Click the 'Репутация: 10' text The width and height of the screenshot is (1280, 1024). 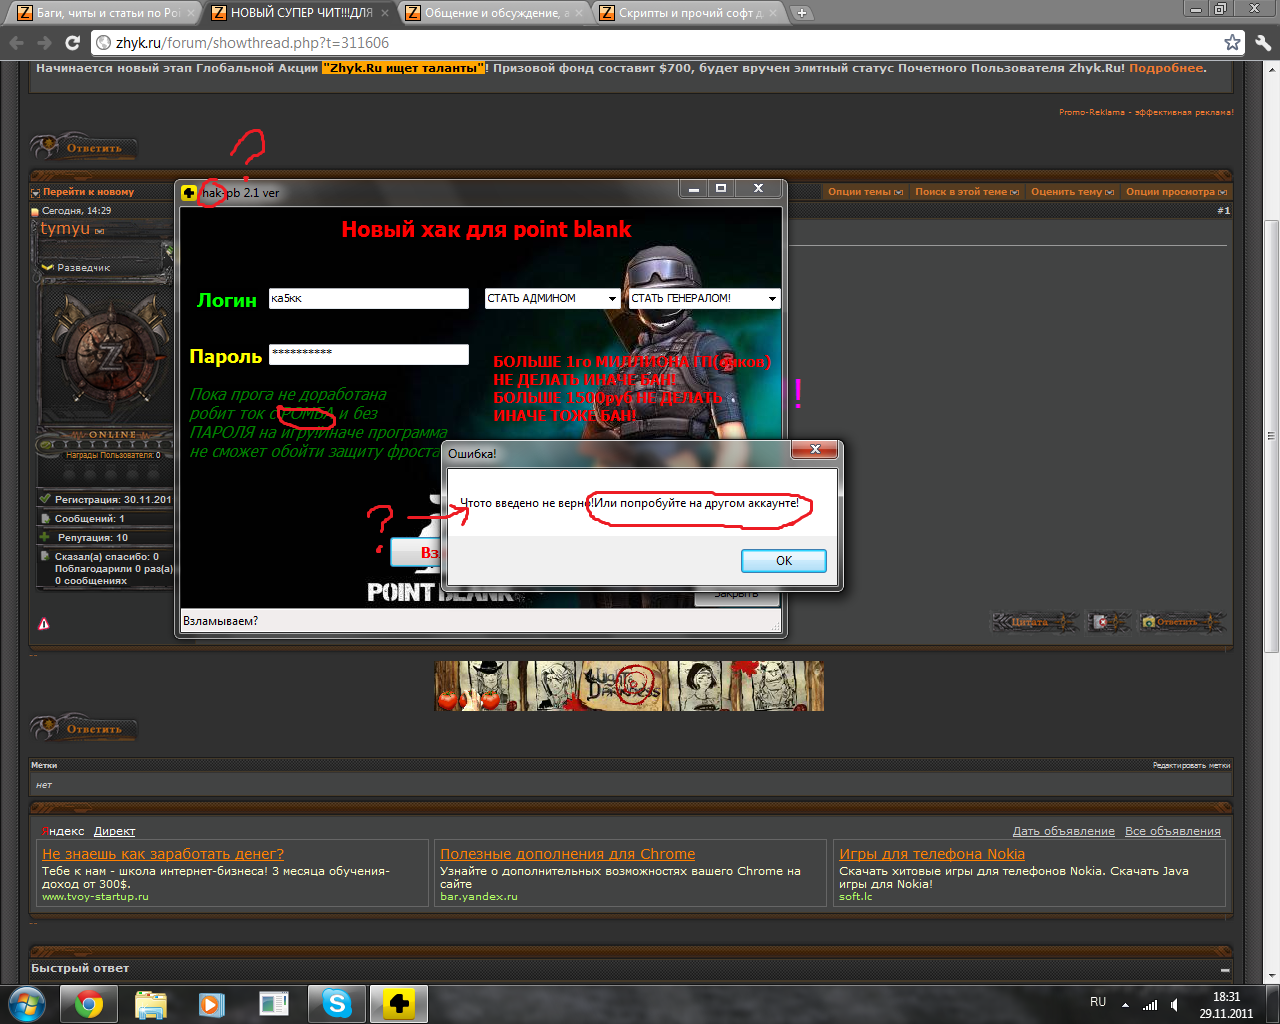tap(93, 537)
